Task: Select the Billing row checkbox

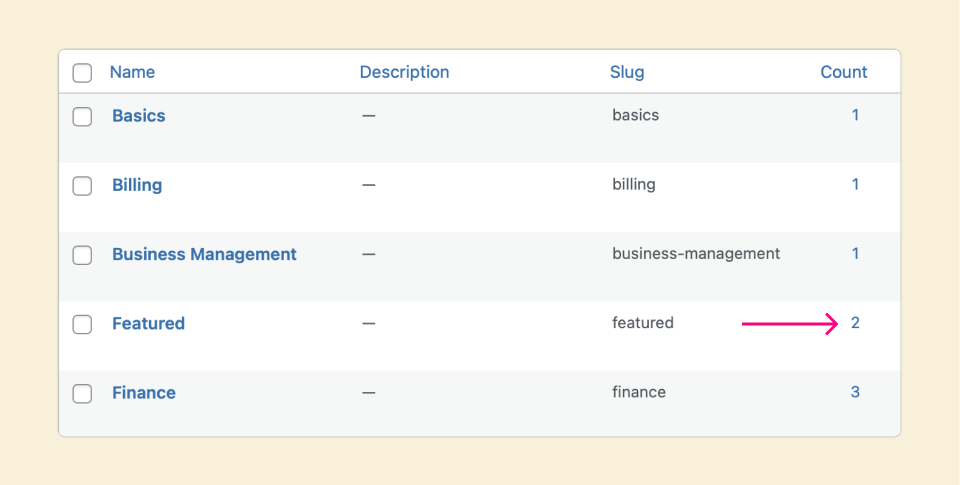Action: 82,186
